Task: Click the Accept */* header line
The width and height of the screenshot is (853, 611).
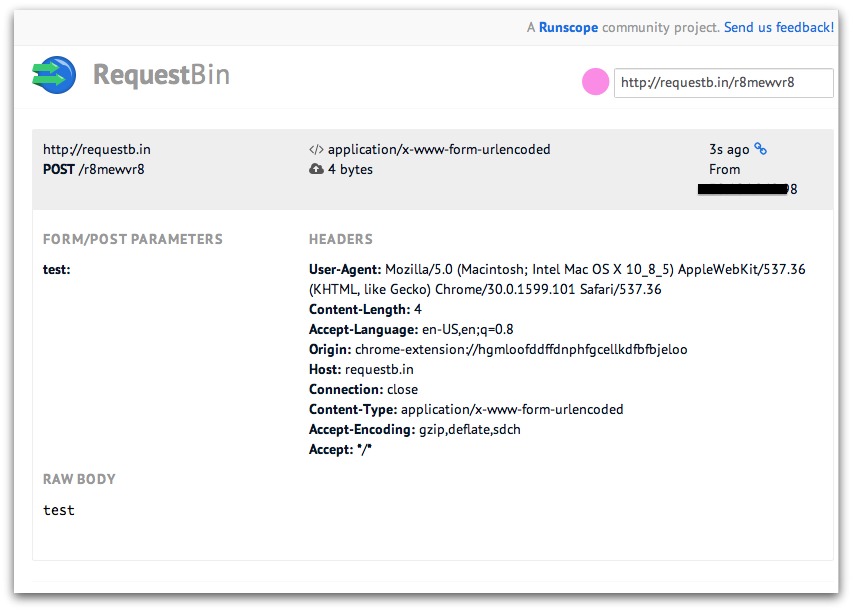Action: coord(341,449)
